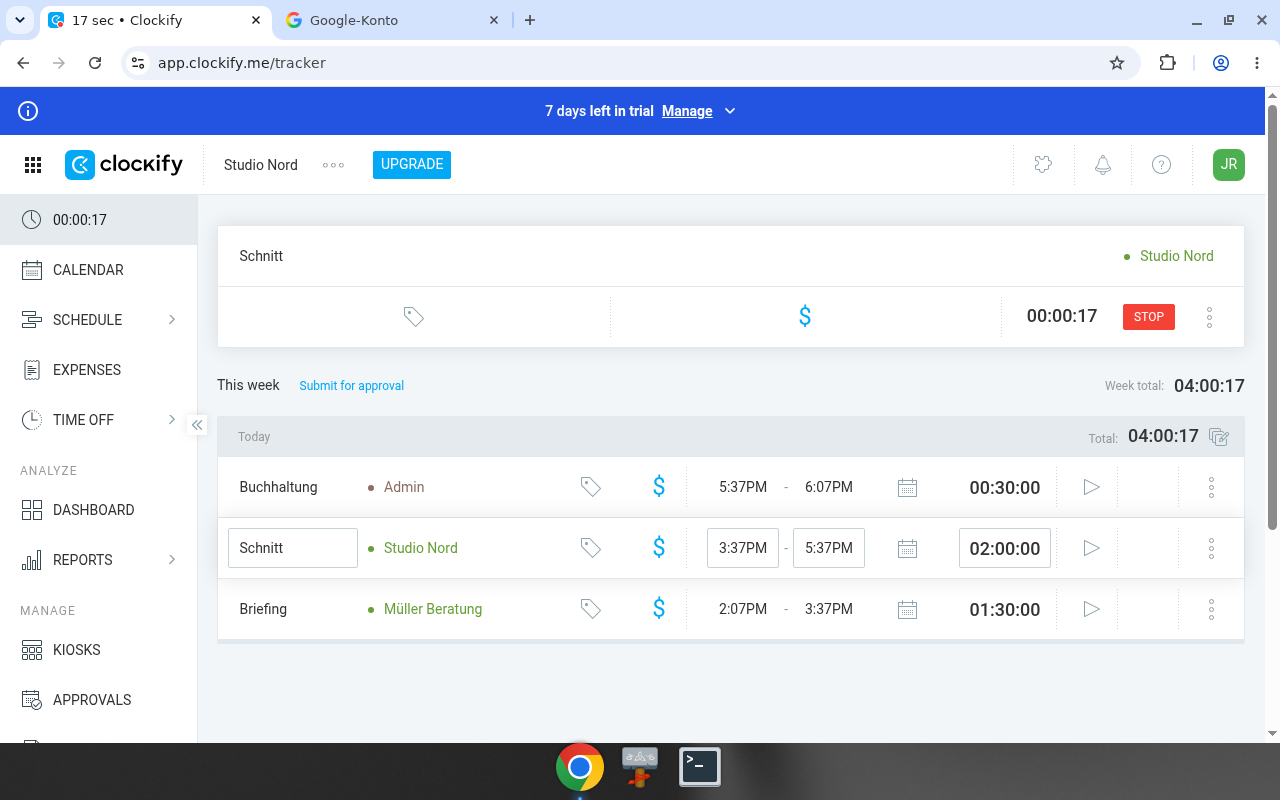This screenshot has height=800, width=1280.
Task: Click the bulk edit icon beside Today total
Action: (x=1218, y=436)
